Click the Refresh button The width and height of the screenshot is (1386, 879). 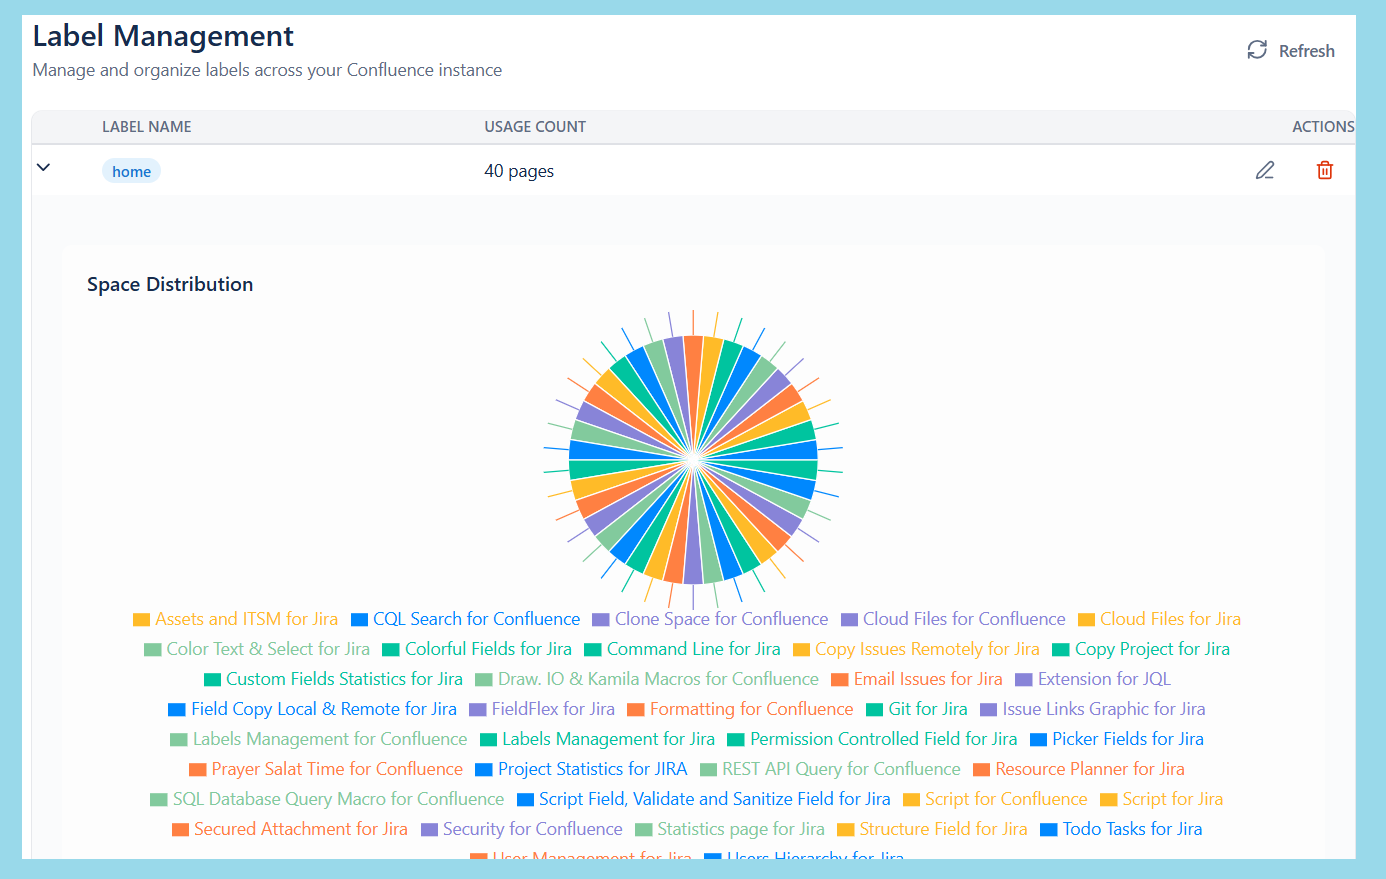1290,51
